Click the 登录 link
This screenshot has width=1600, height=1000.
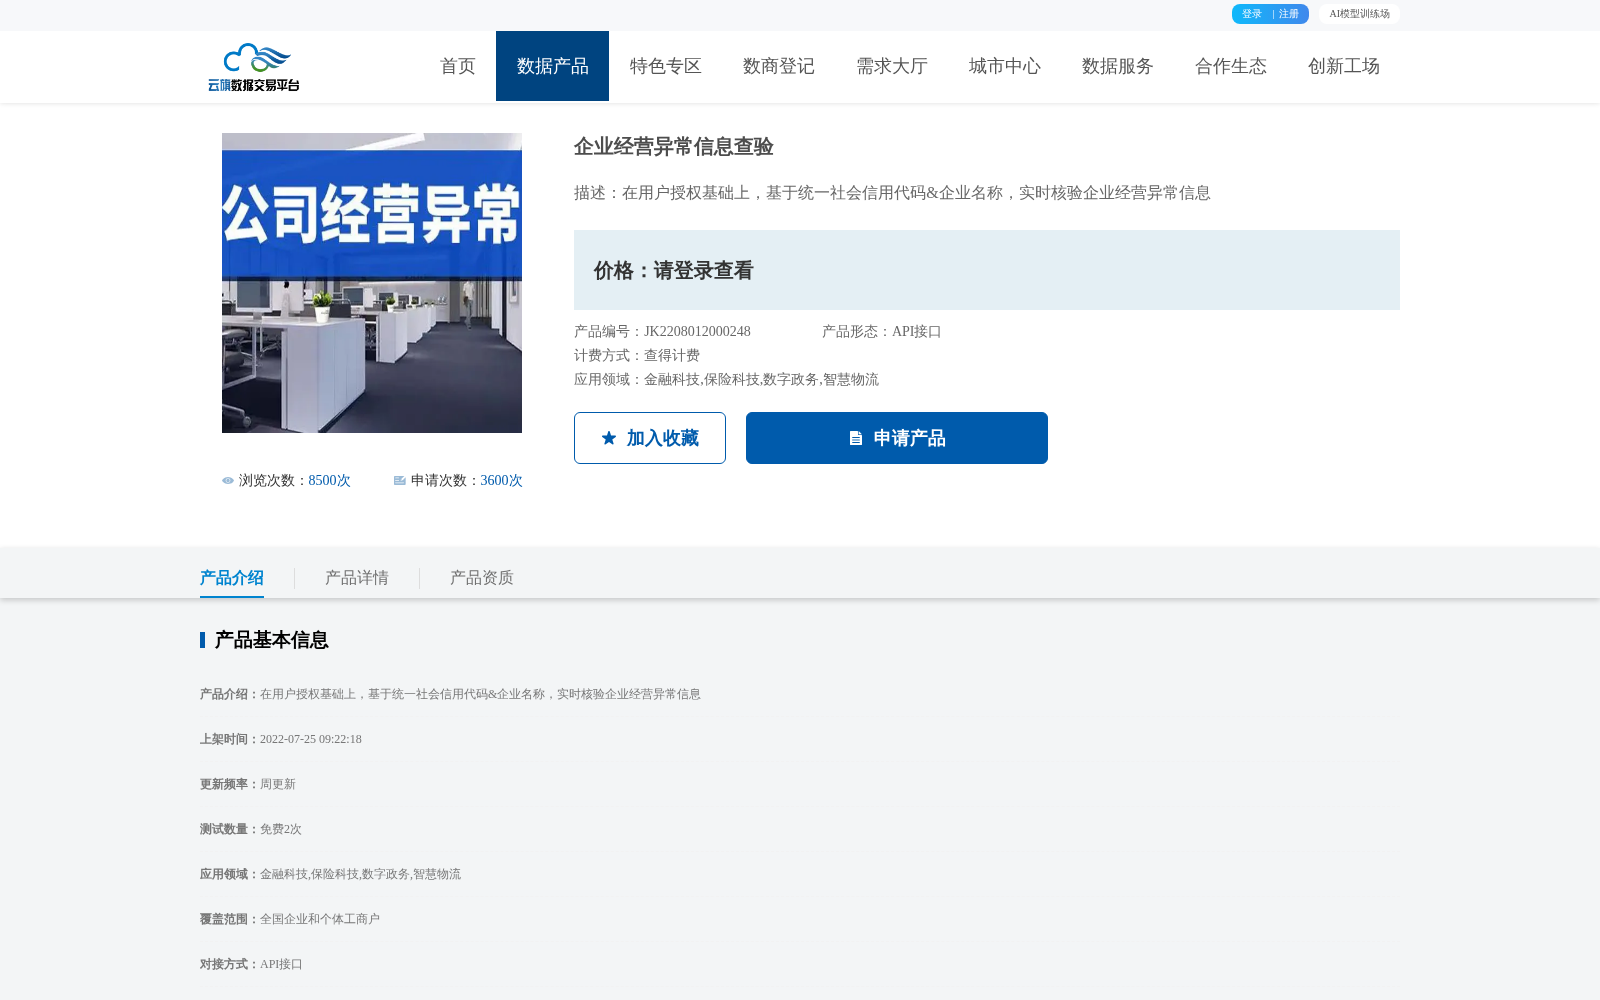click(x=1252, y=14)
